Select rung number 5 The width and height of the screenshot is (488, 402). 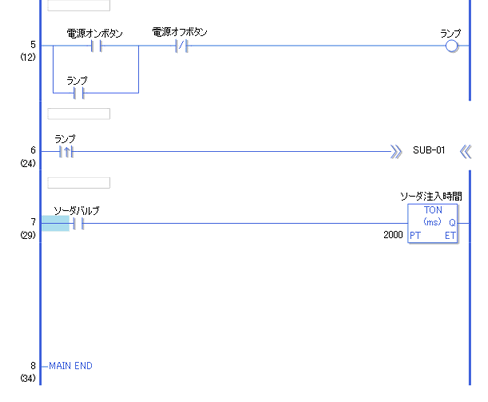coord(33,45)
